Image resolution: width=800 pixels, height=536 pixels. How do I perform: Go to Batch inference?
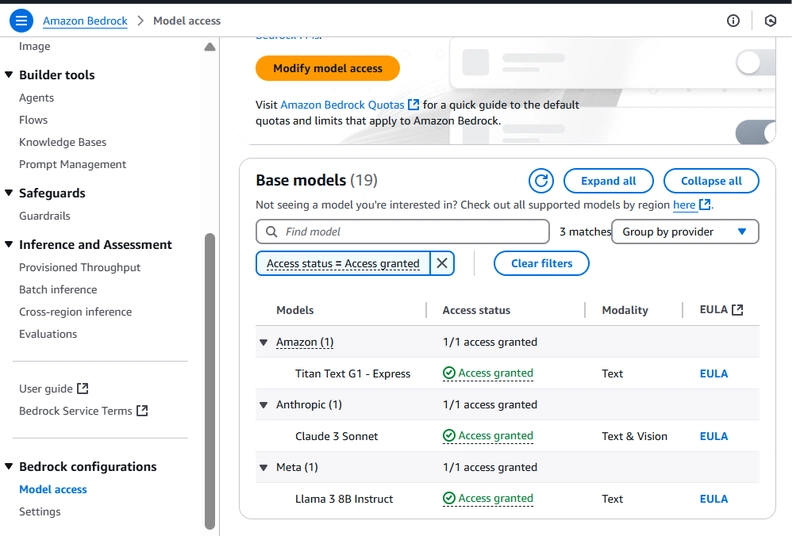[x=58, y=290]
